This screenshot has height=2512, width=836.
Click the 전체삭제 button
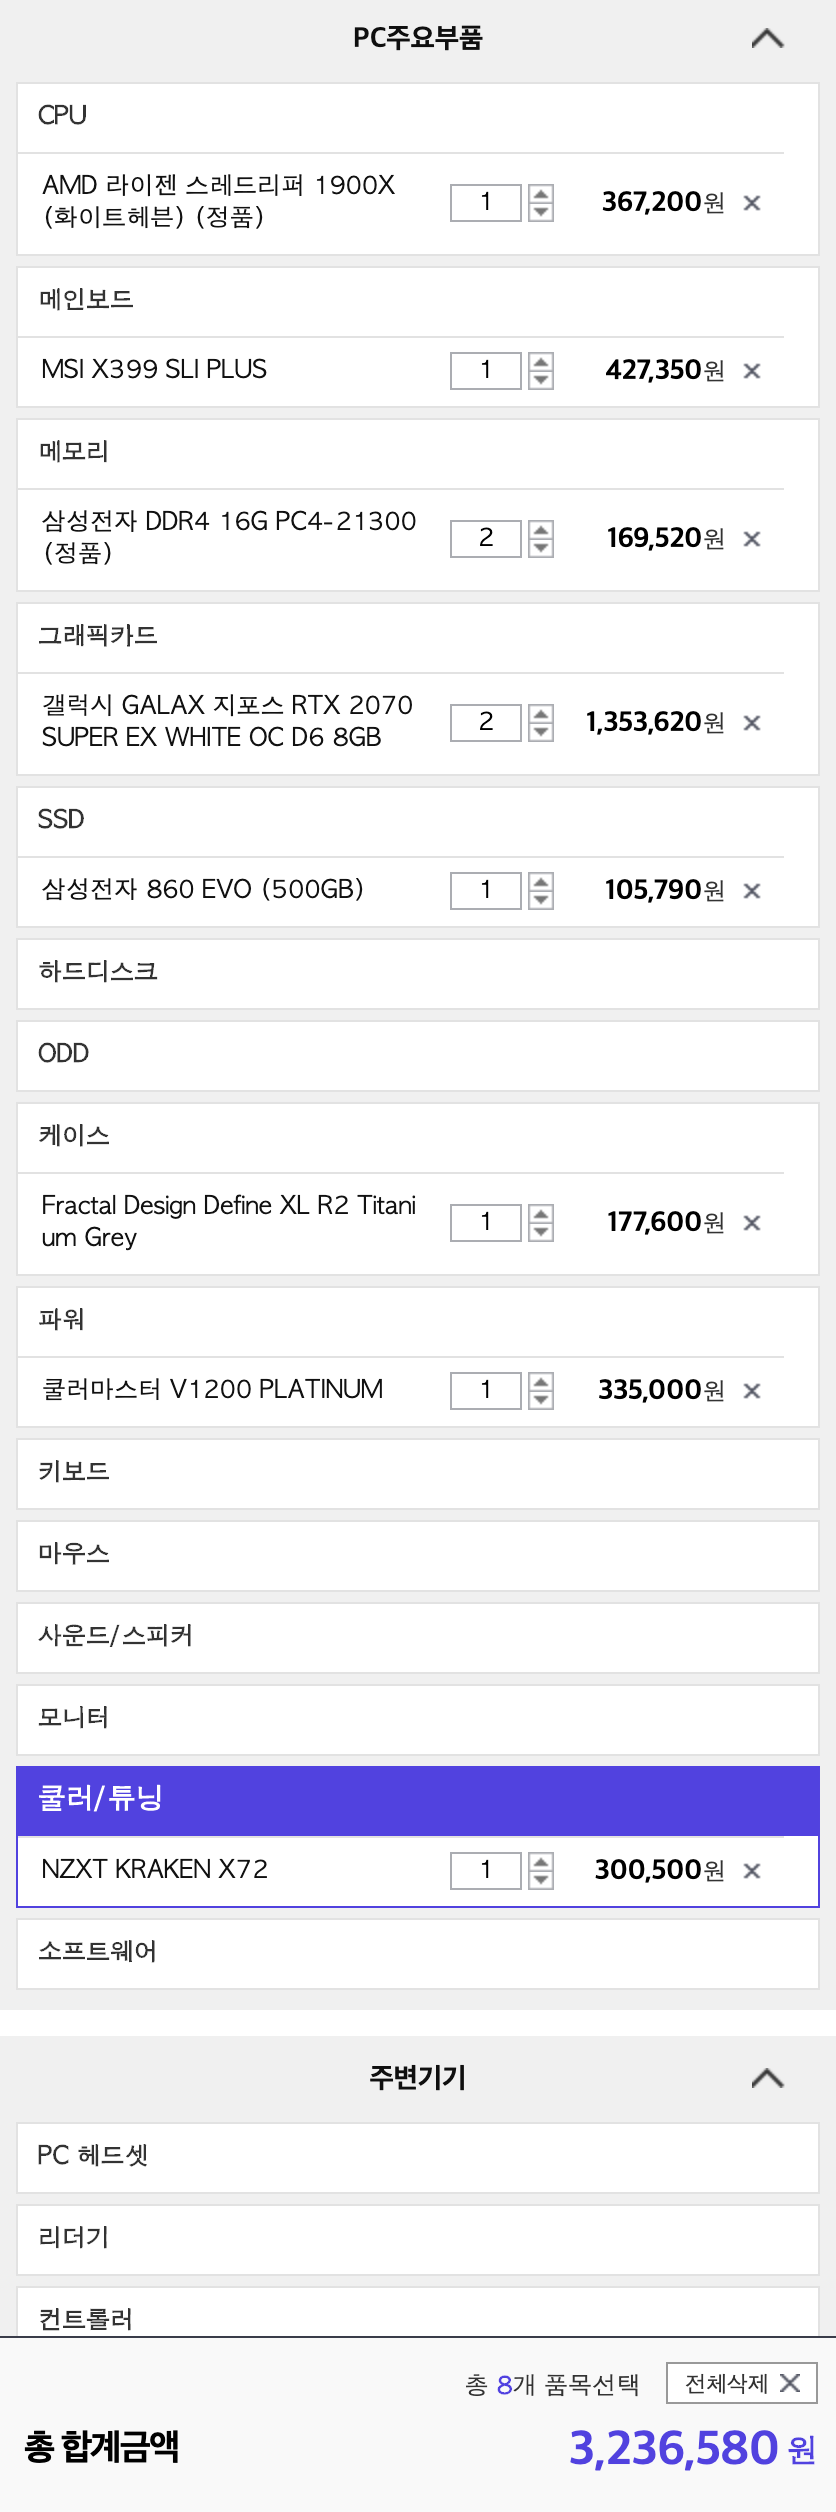pyautogui.click(x=742, y=2383)
